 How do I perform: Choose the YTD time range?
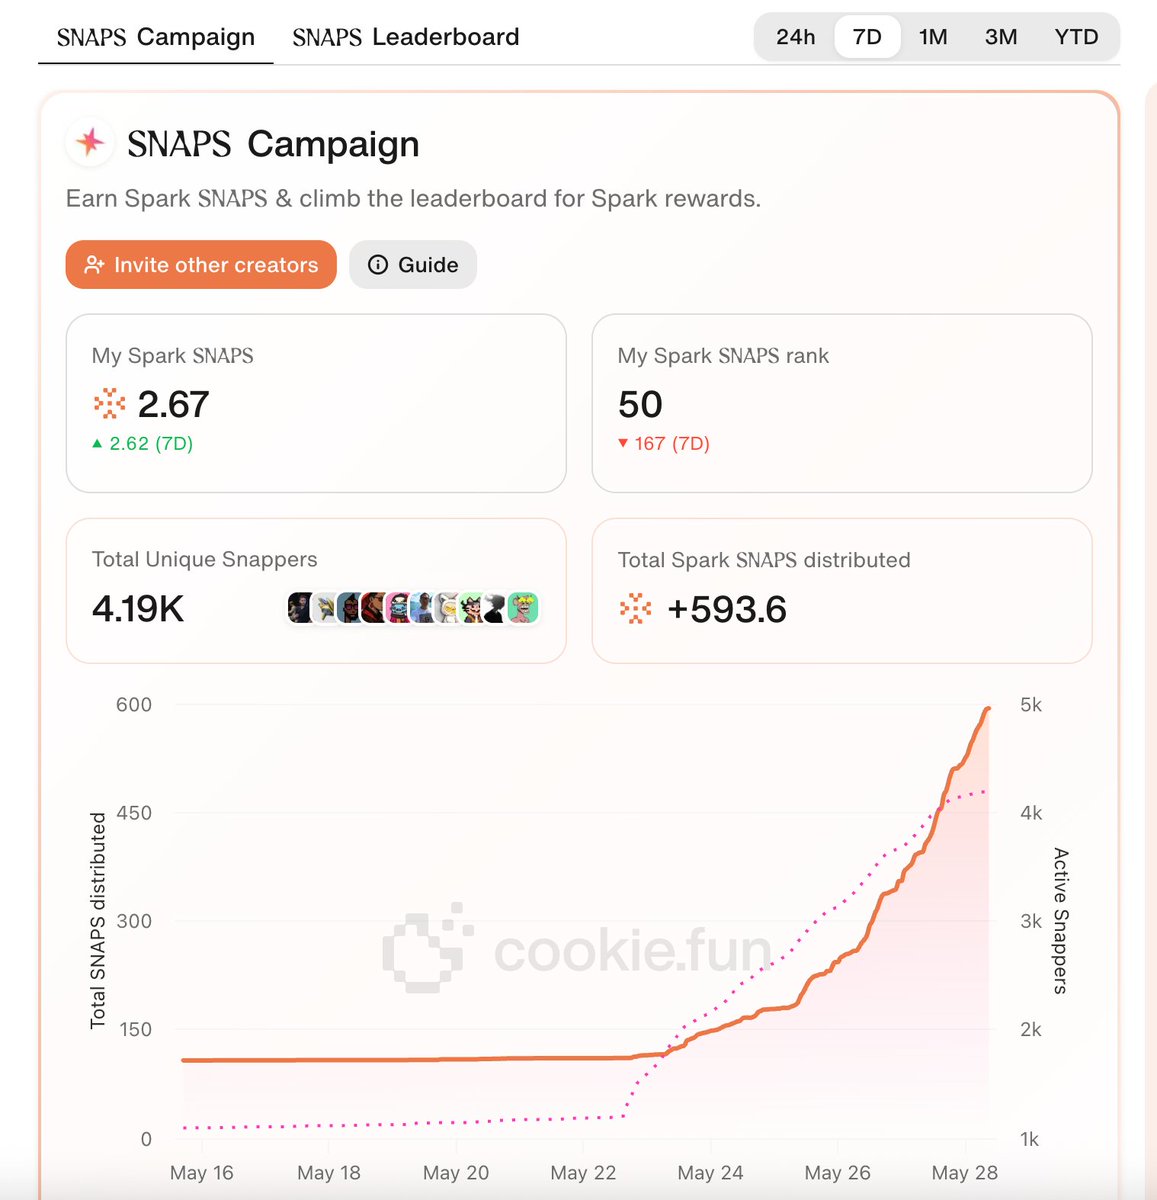1076,37
